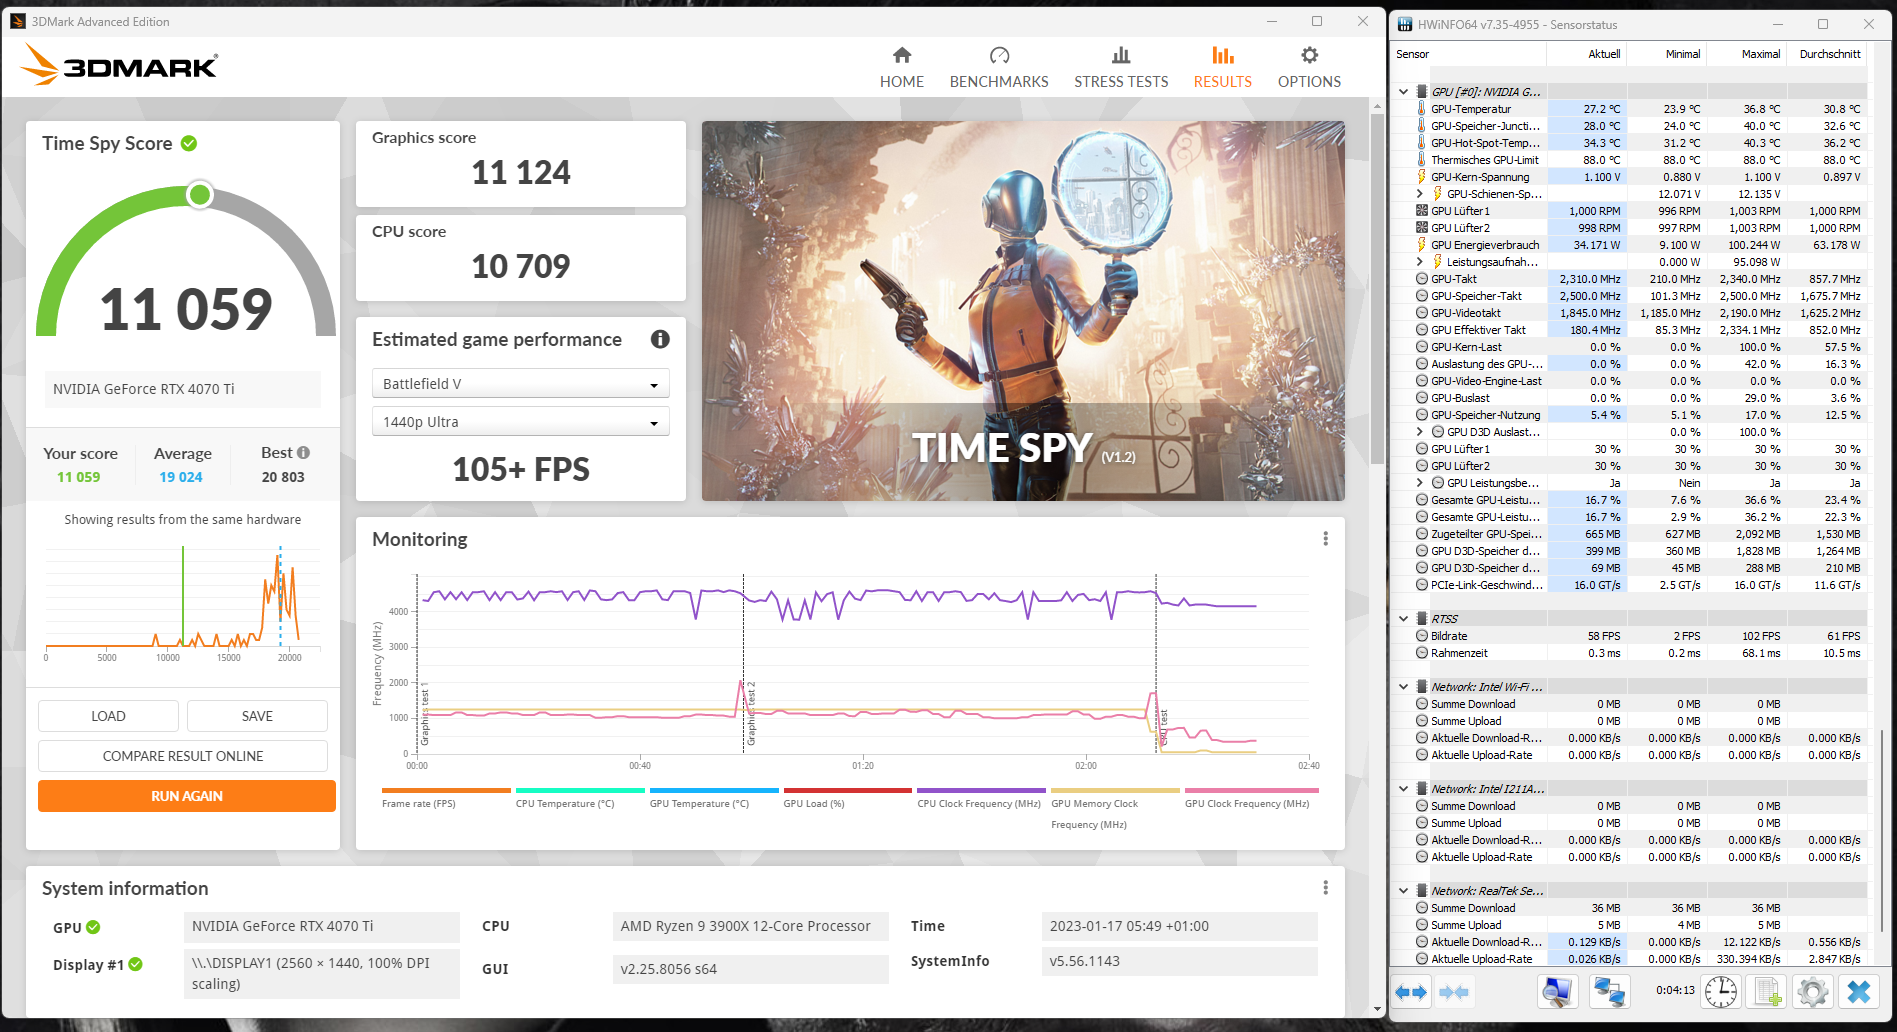1897x1032 pixels.
Task: Click the SAVE button
Action: [257, 716]
